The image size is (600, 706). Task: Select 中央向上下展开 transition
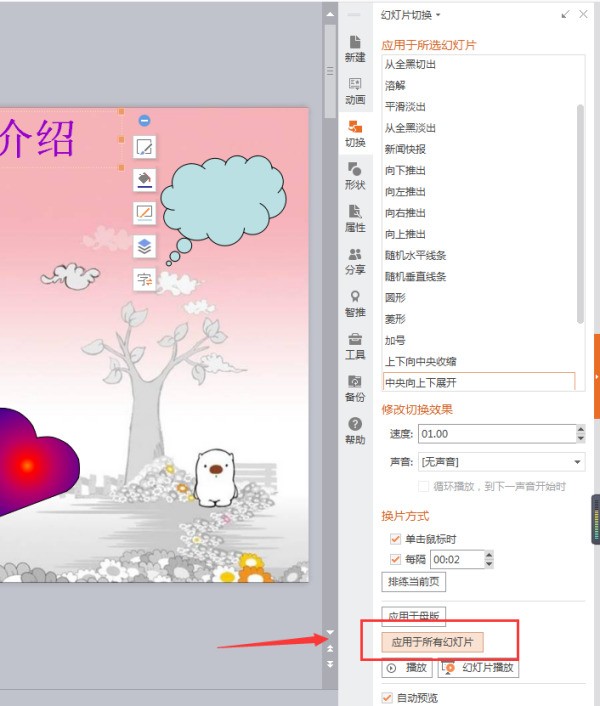(479, 382)
